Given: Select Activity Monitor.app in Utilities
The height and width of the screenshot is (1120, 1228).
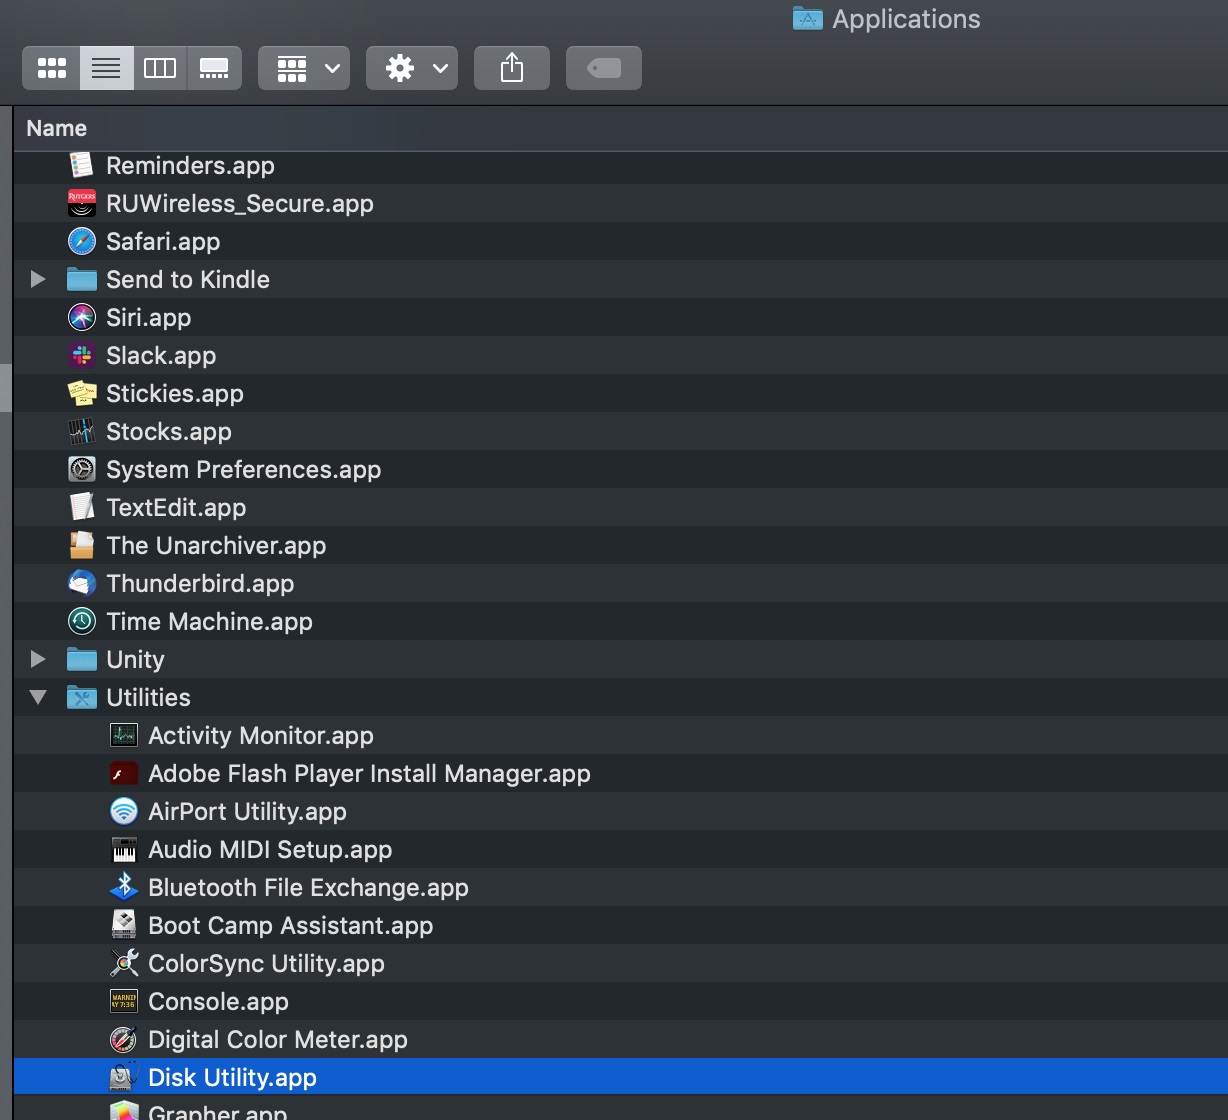Looking at the screenshot, I should tap(260, 735).
